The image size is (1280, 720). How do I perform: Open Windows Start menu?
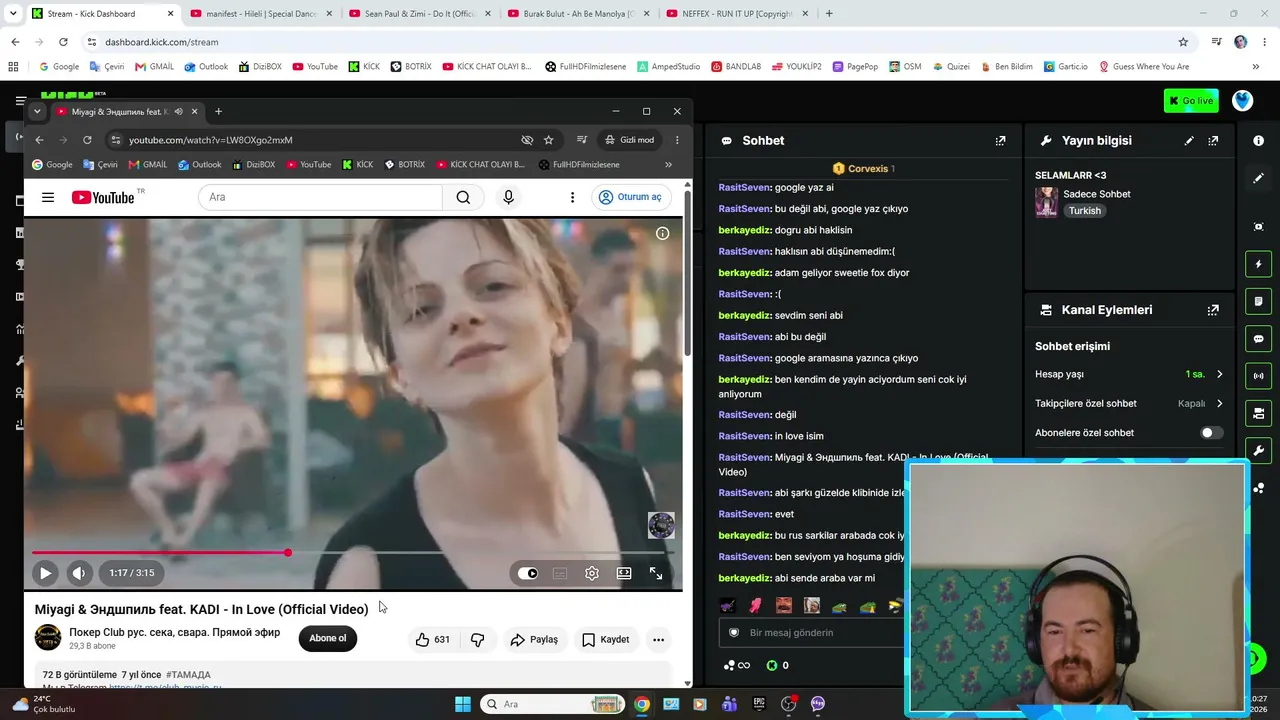463,704
